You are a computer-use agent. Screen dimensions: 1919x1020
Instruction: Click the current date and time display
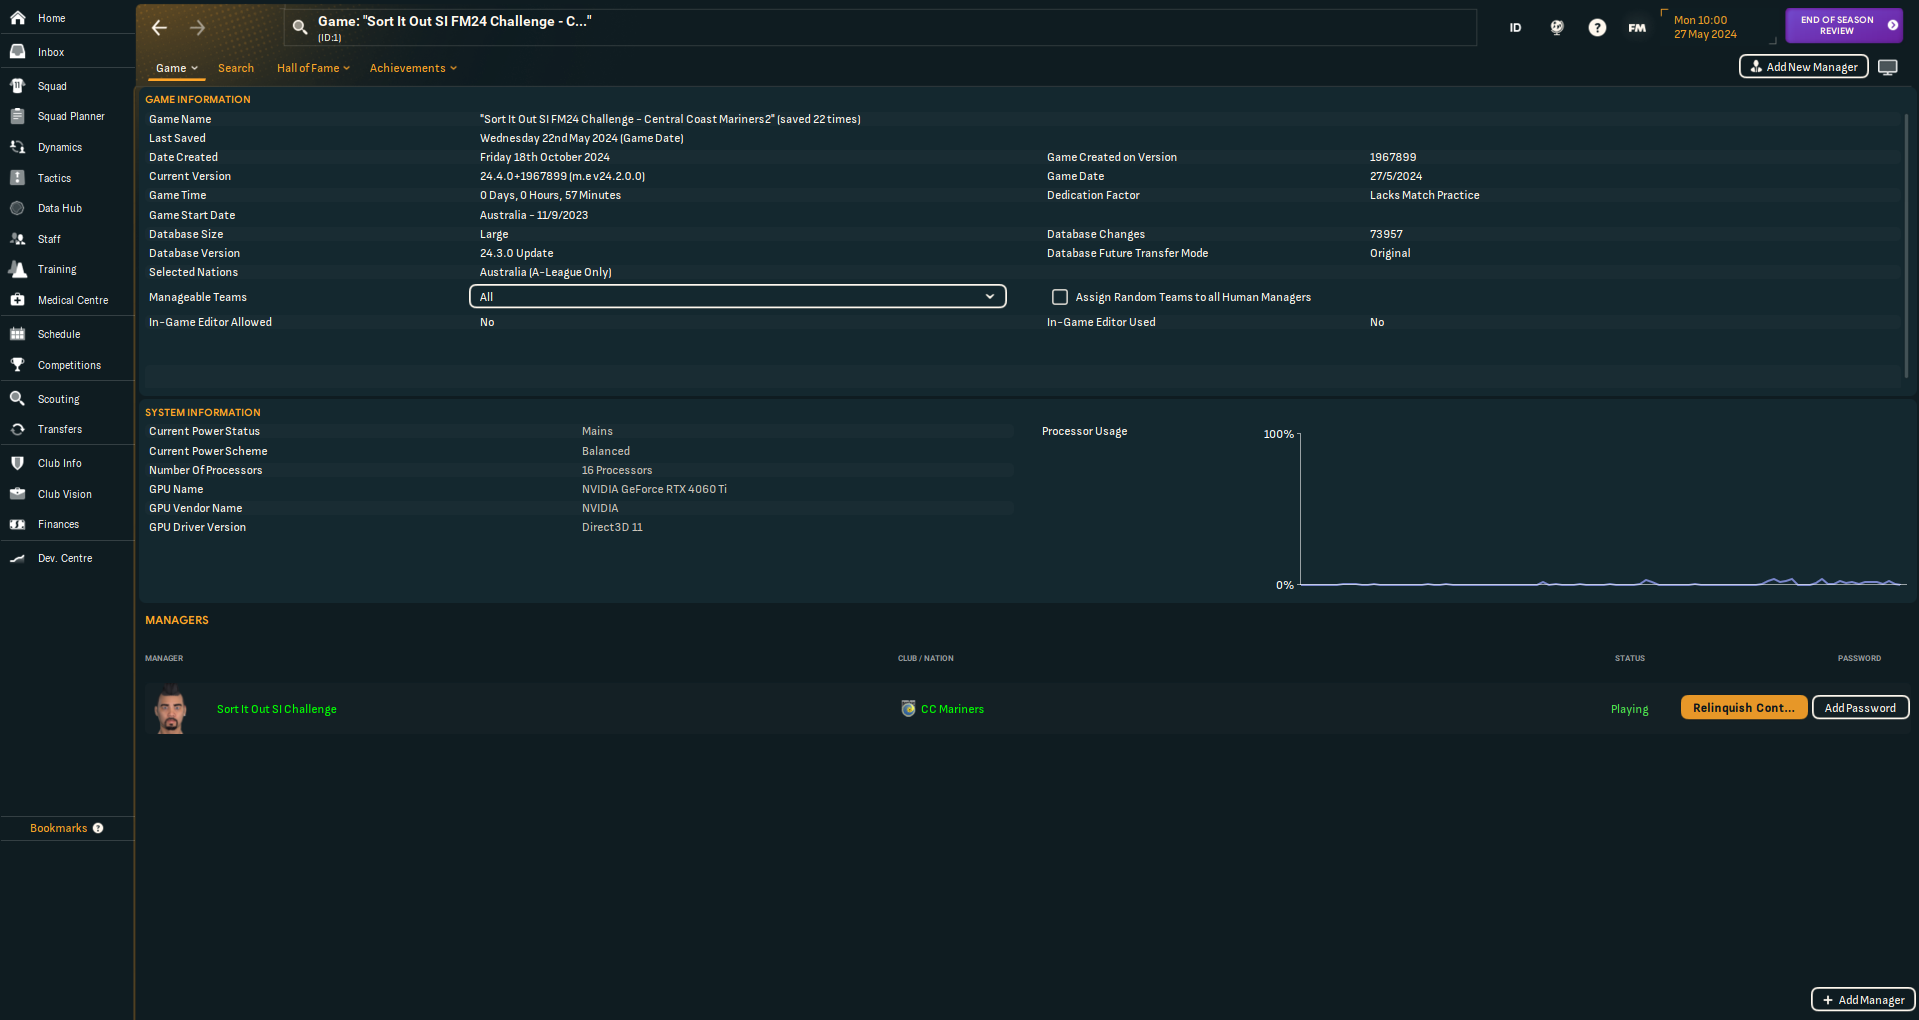(x=1705, y=27)
